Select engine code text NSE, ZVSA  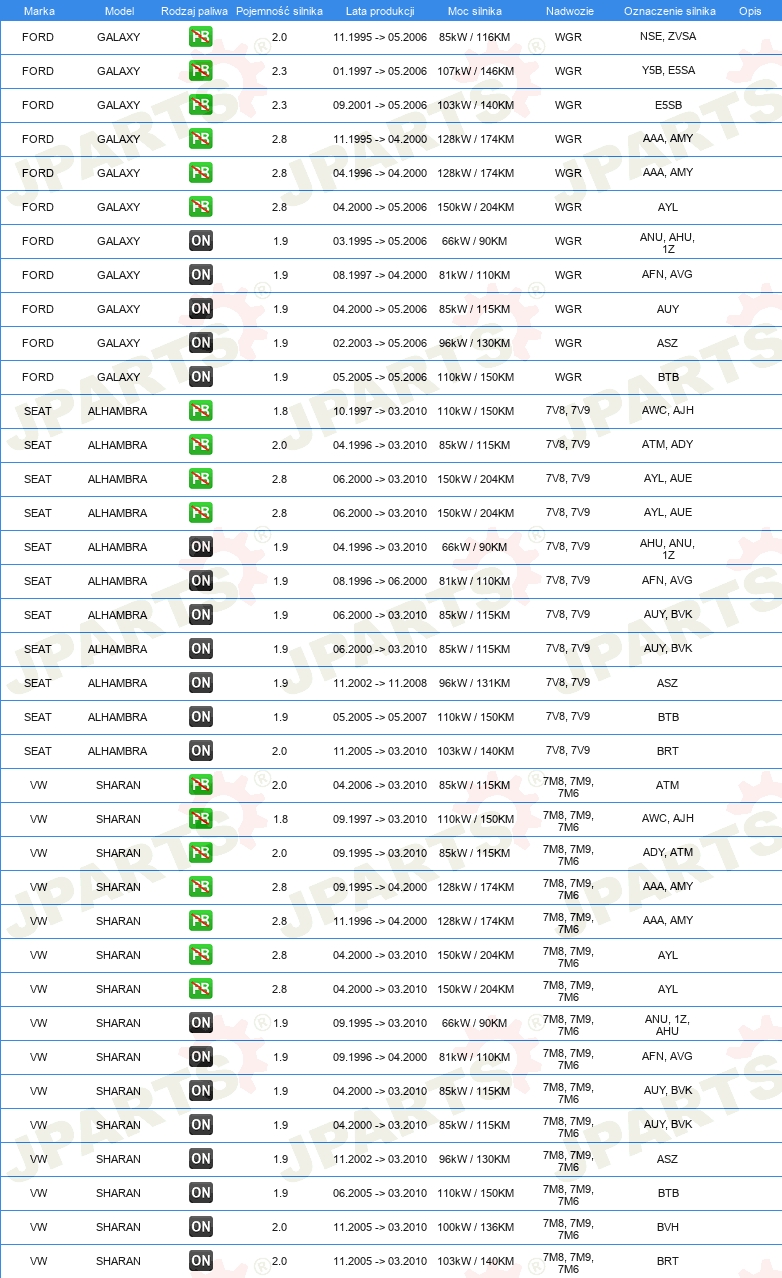(x=668, y=36)
